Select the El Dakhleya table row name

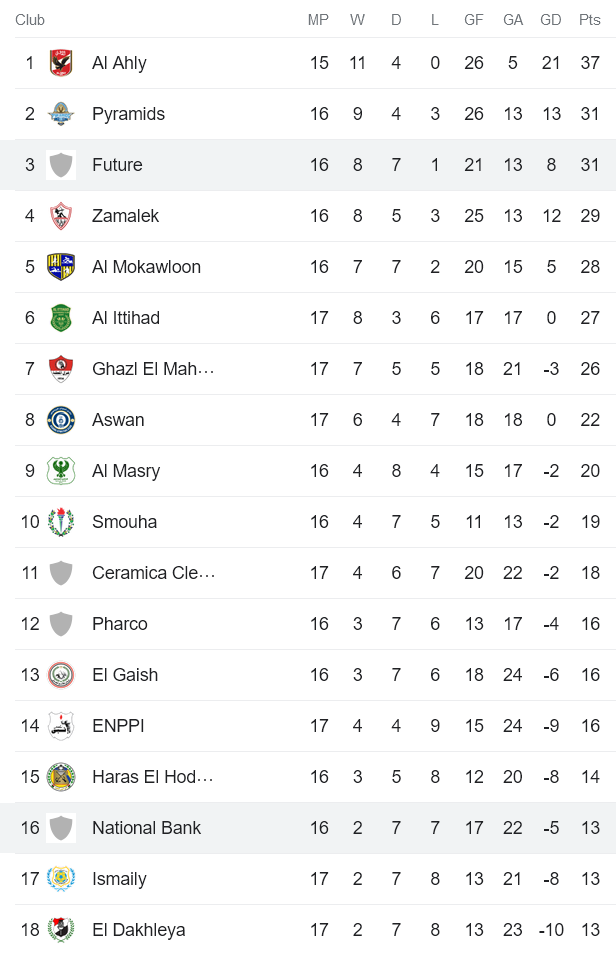click(x=138, y=930)
